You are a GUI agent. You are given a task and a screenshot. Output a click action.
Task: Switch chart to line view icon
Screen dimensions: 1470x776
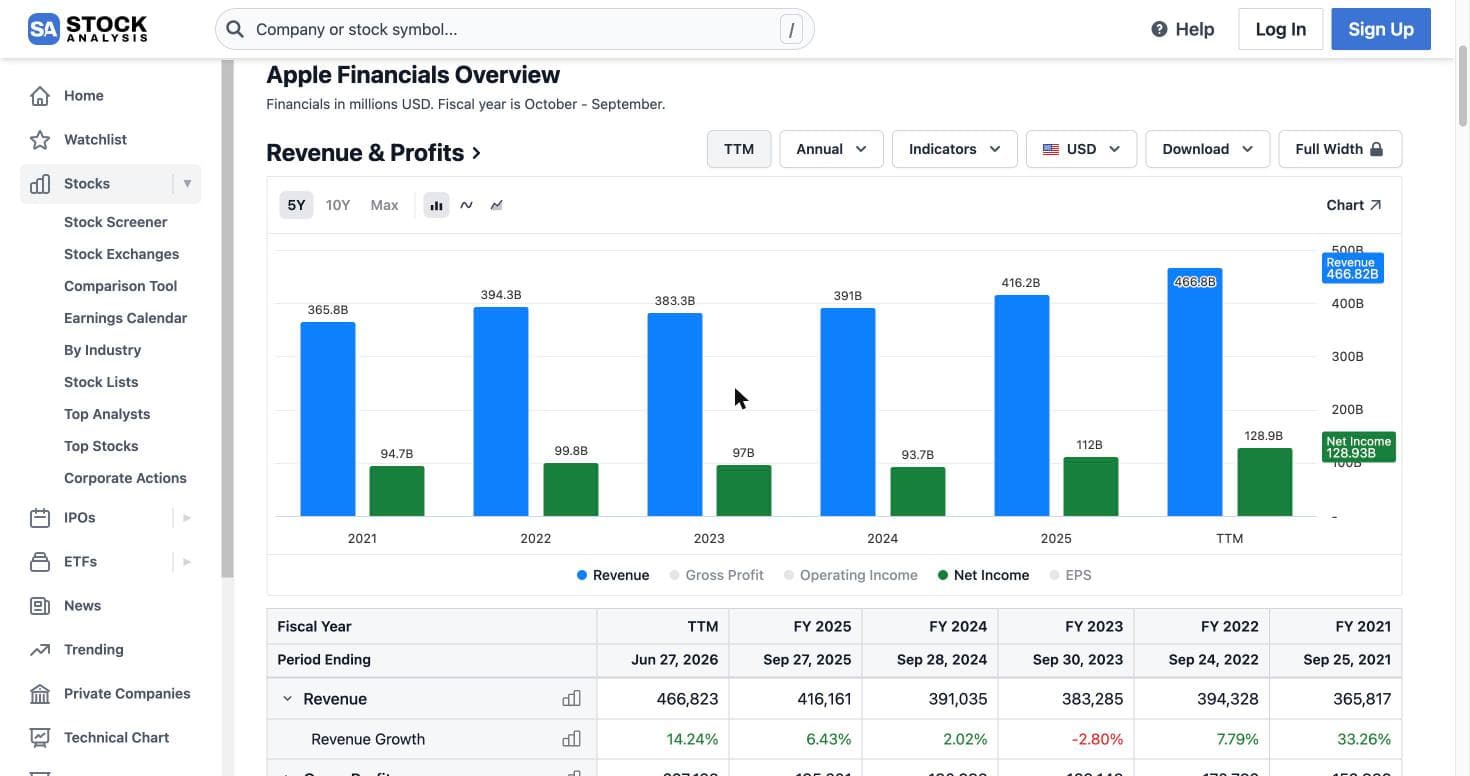tap(466, 205)
